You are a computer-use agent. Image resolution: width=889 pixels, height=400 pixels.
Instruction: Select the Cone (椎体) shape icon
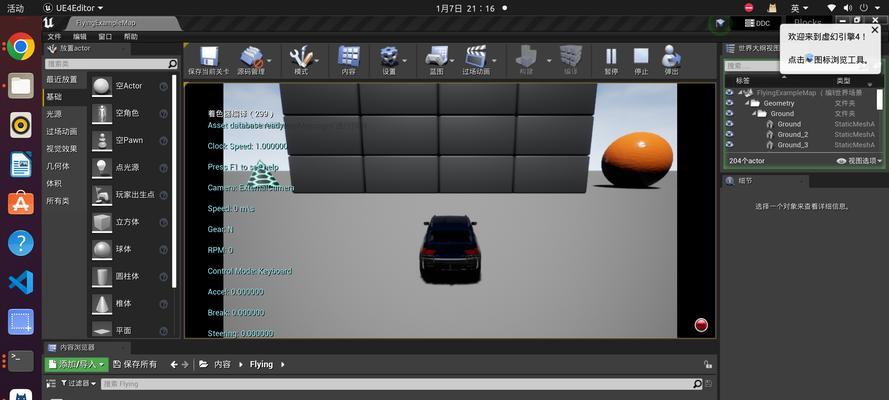(x=102, y=304)
